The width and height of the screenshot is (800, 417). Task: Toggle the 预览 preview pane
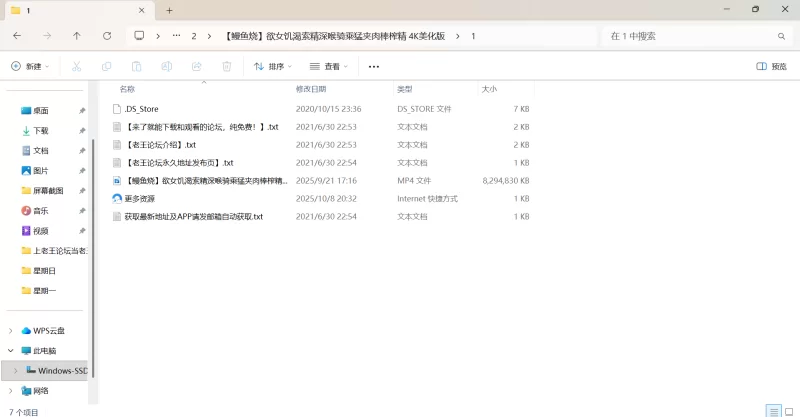click(x=771, y=66)
